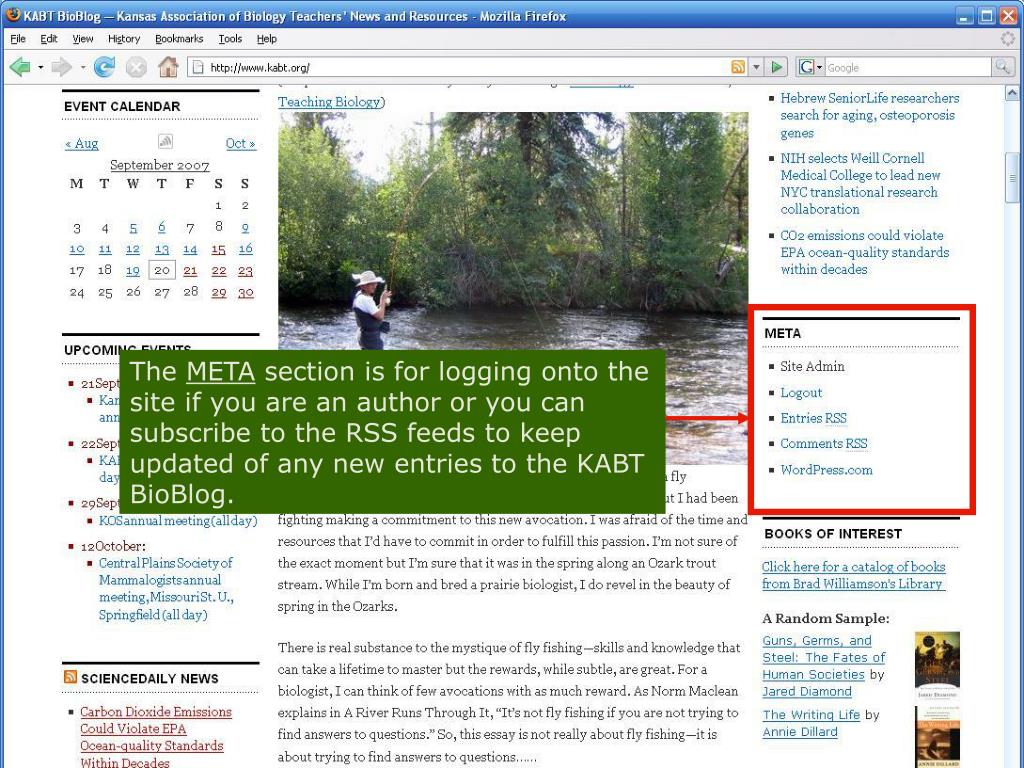
Task: Open calendar date 5
Action: (133, 228)
